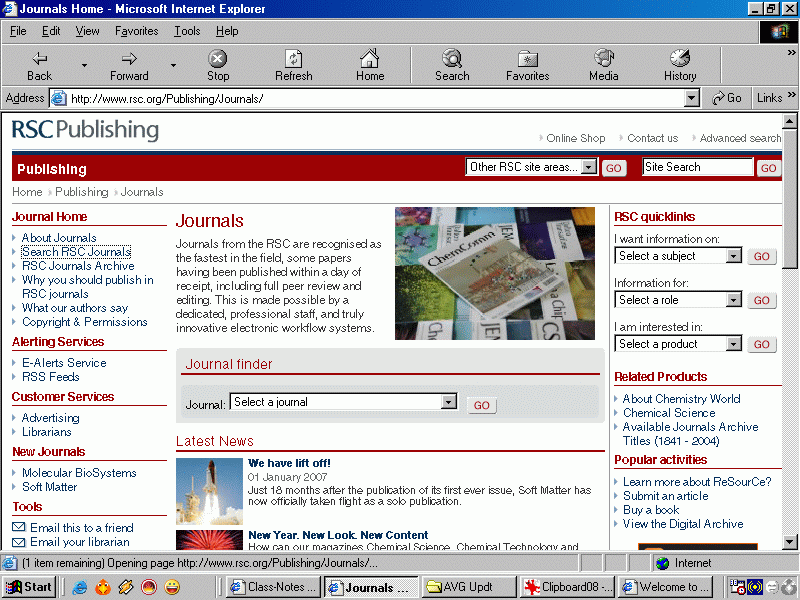Open the address bar dropdown list
The width and height of the screenshot is (800, 600).
point(691,98)
